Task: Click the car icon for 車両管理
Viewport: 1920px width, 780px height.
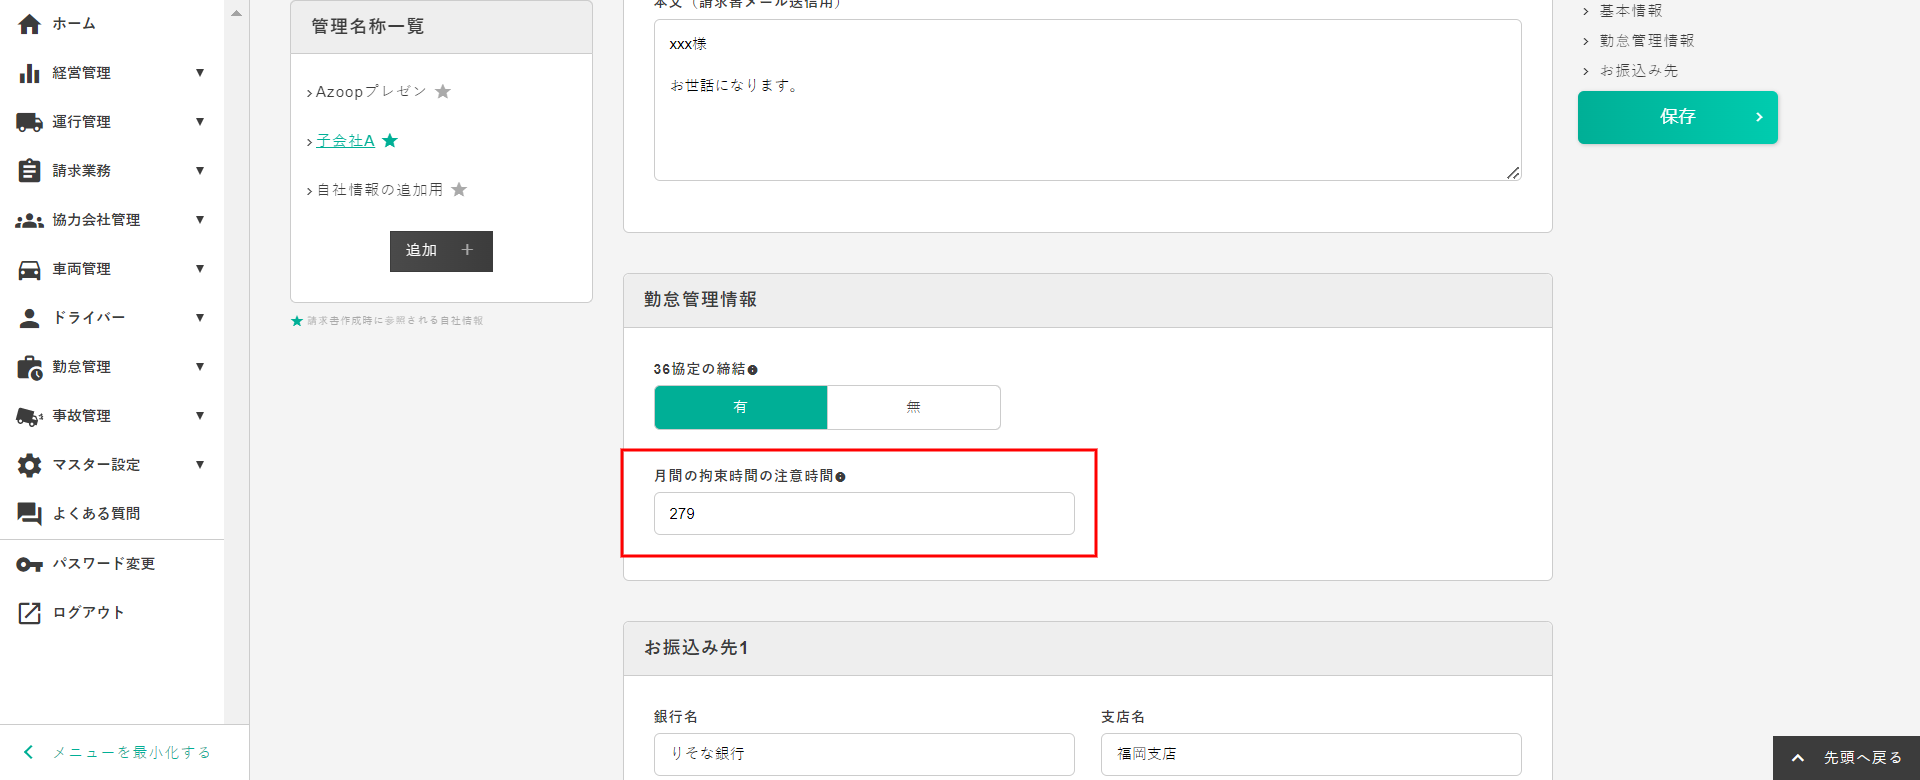Action: click(x=29, y=269)
